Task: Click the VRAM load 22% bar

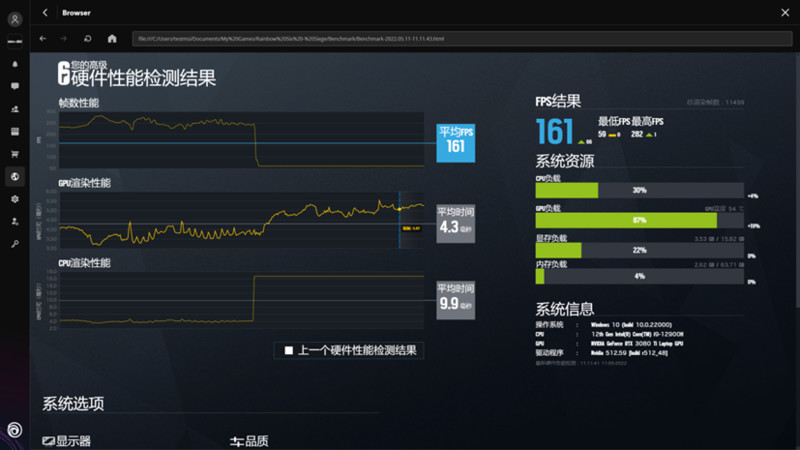Action: (639, 250)
